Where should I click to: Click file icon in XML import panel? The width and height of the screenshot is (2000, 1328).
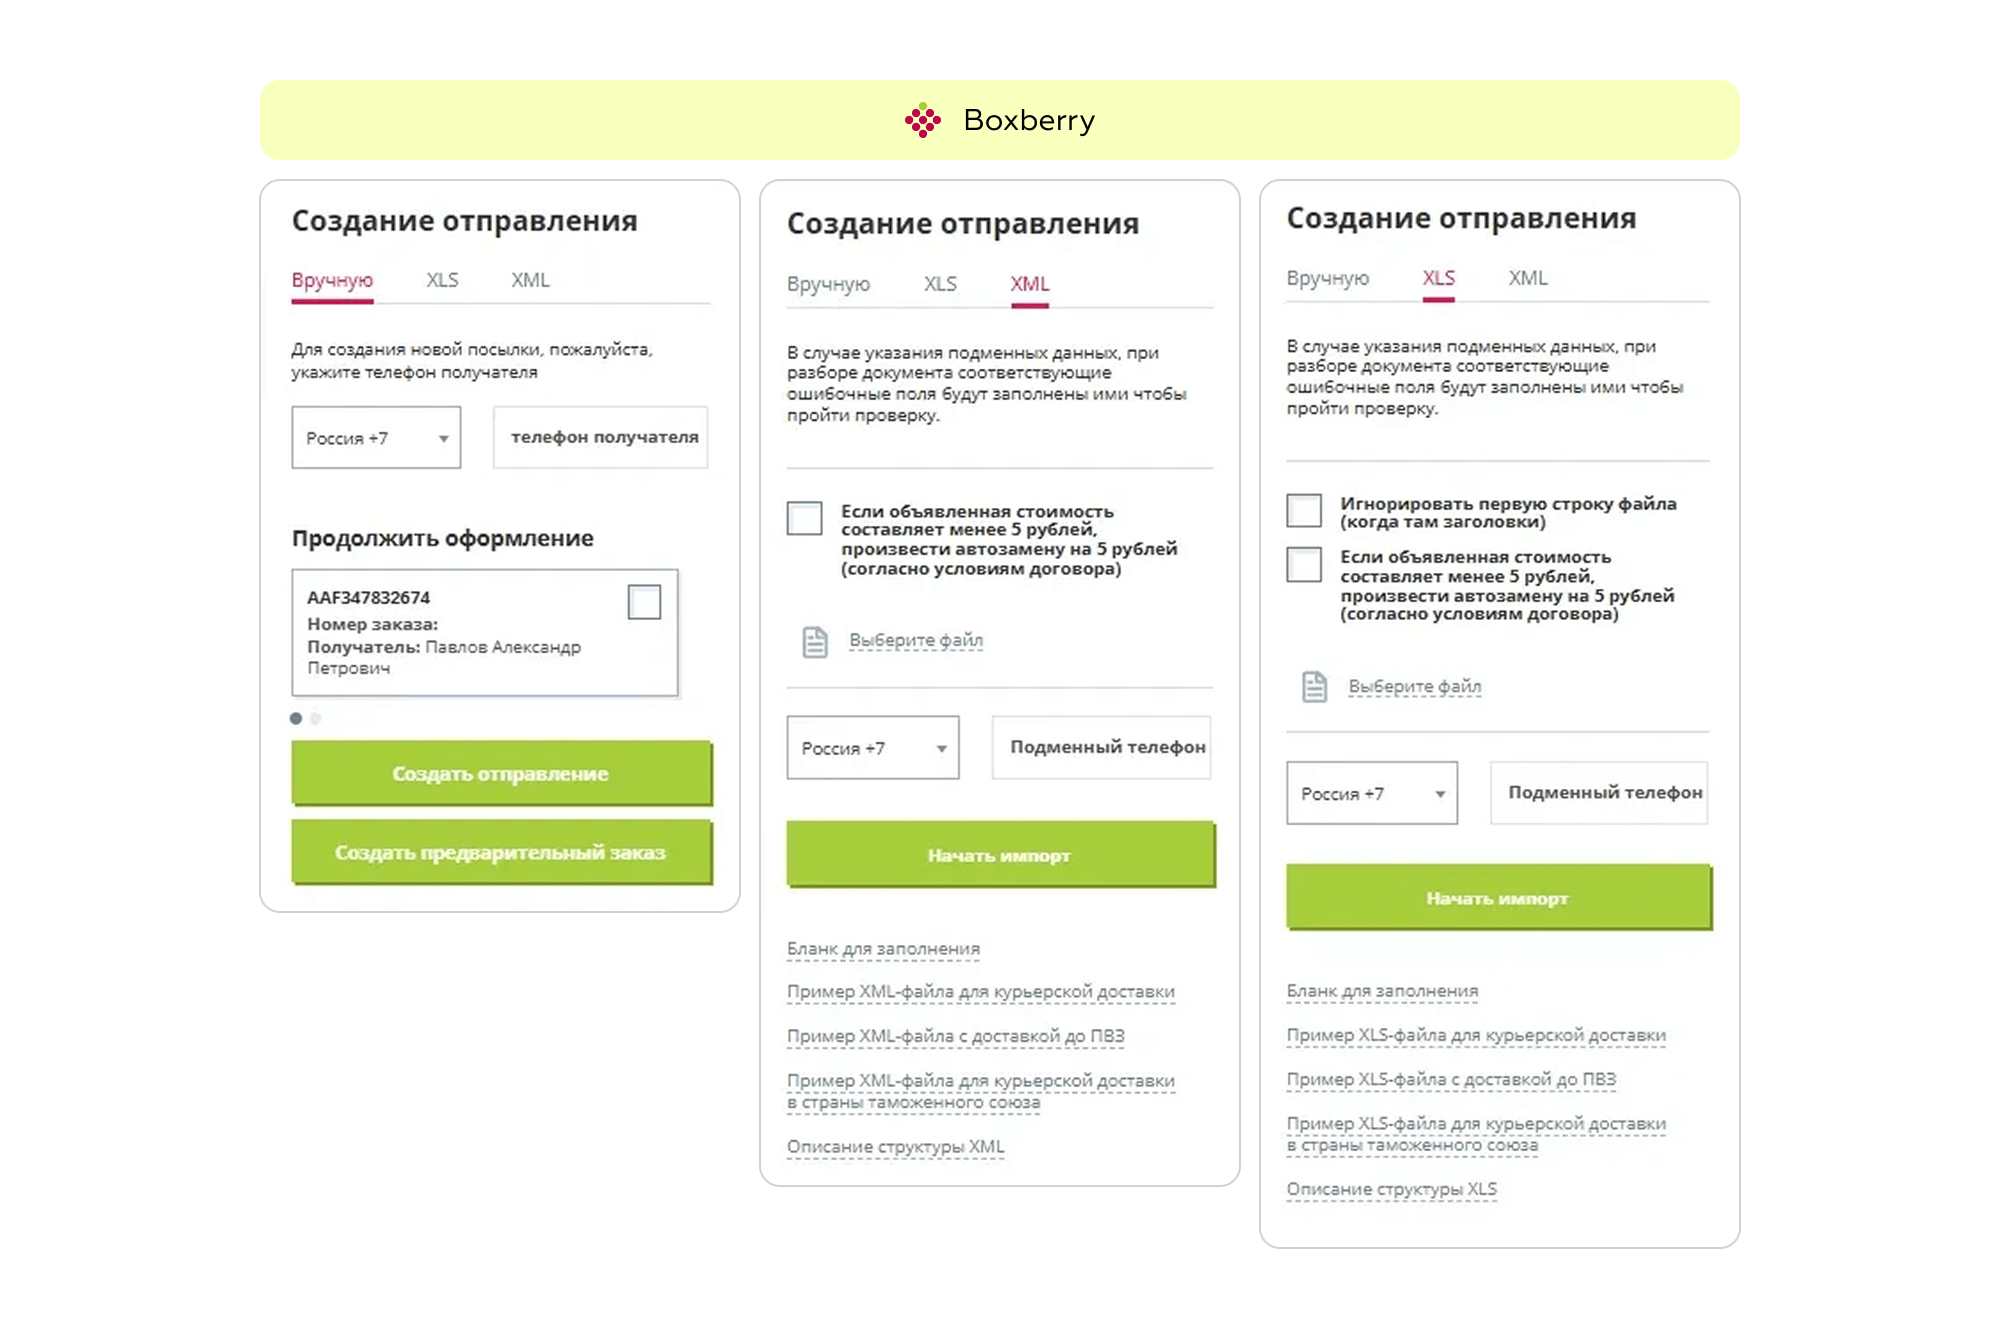tap(815, 642)
